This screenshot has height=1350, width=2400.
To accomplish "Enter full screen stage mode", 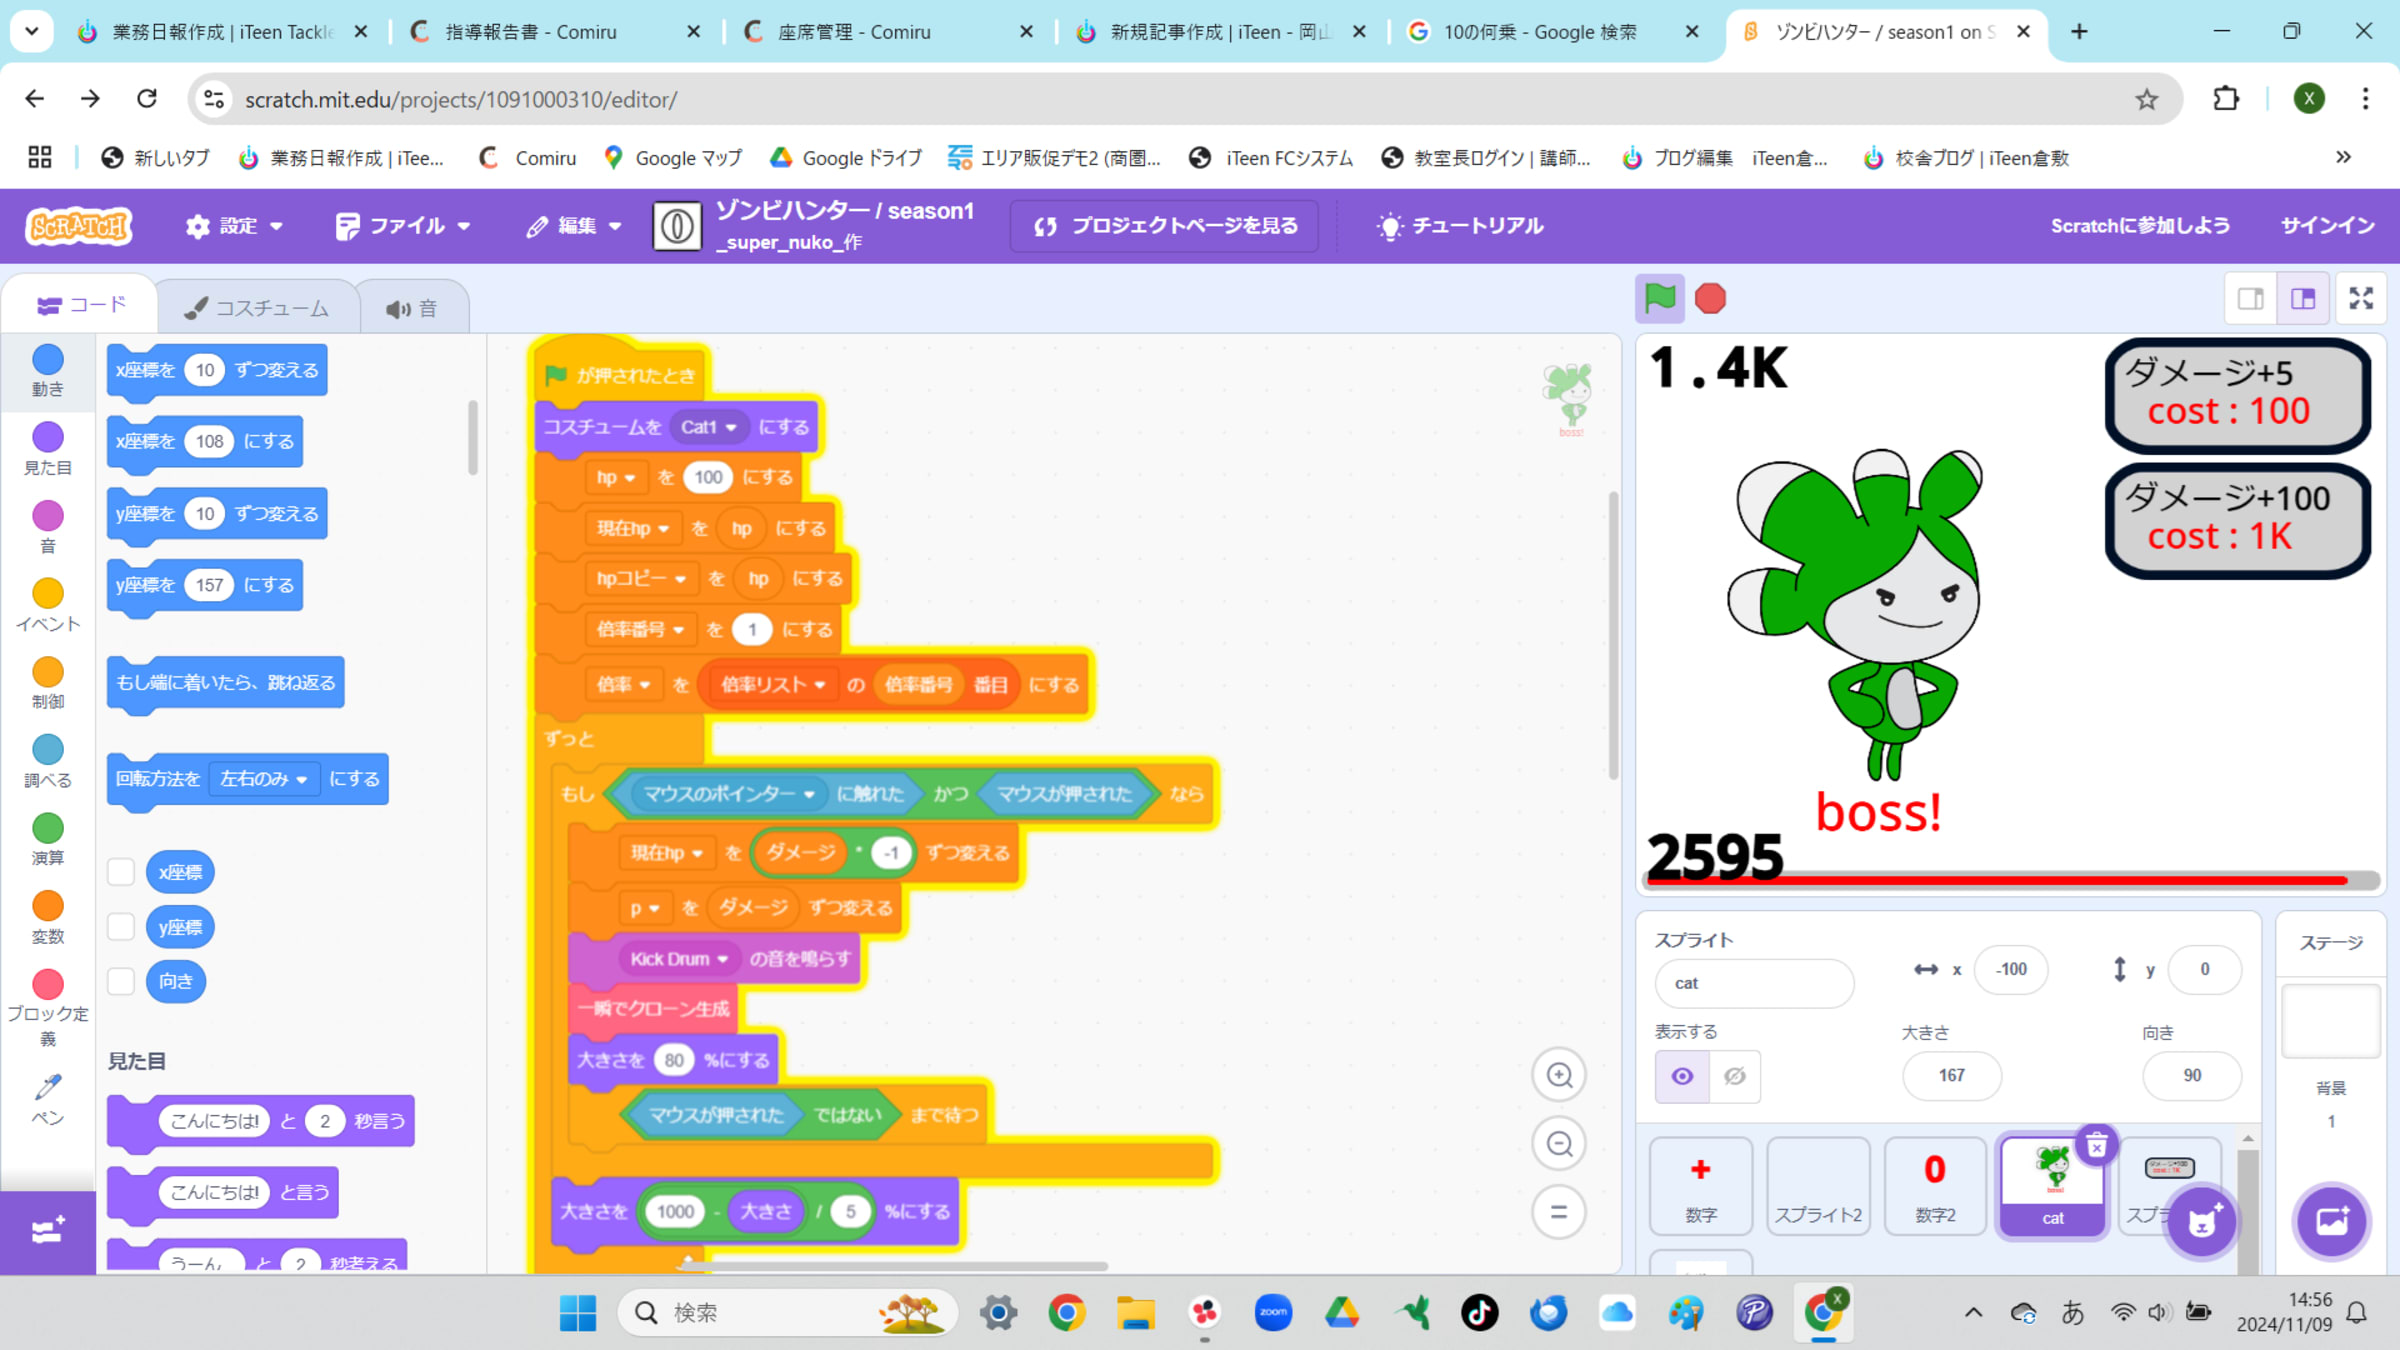I will pos(2361,298).
